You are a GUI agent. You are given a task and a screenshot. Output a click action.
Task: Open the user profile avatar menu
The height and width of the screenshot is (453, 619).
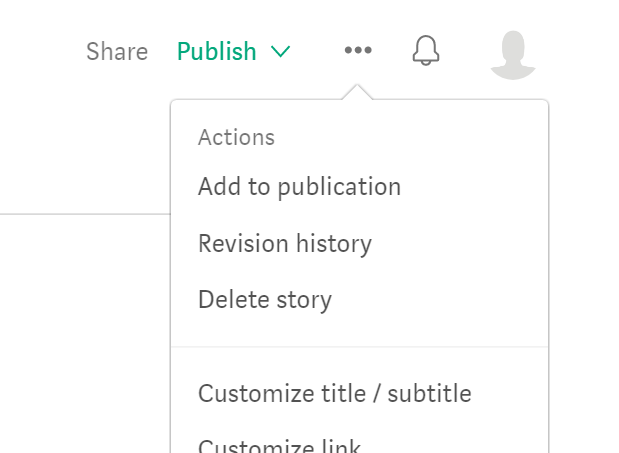(513, 52)
